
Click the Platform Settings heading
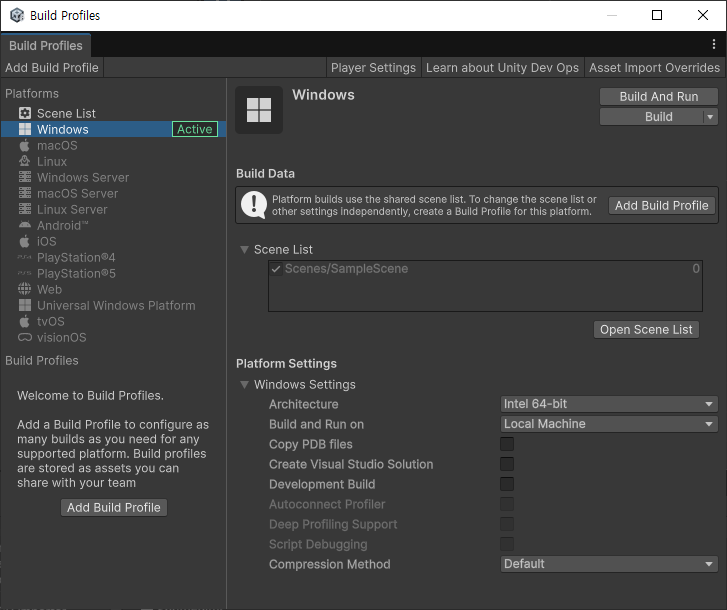(x=286, y=363)
